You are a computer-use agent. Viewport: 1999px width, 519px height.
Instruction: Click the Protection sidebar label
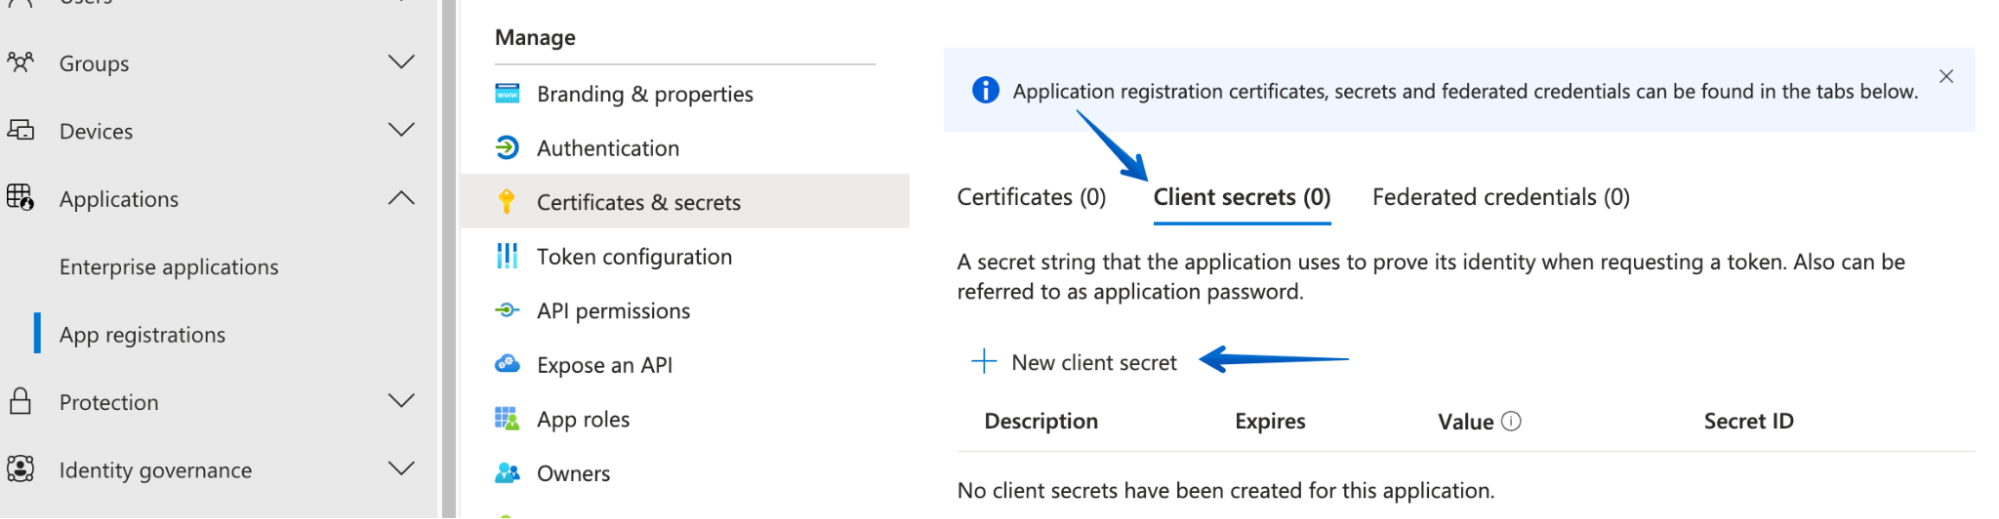pos(109,402)
